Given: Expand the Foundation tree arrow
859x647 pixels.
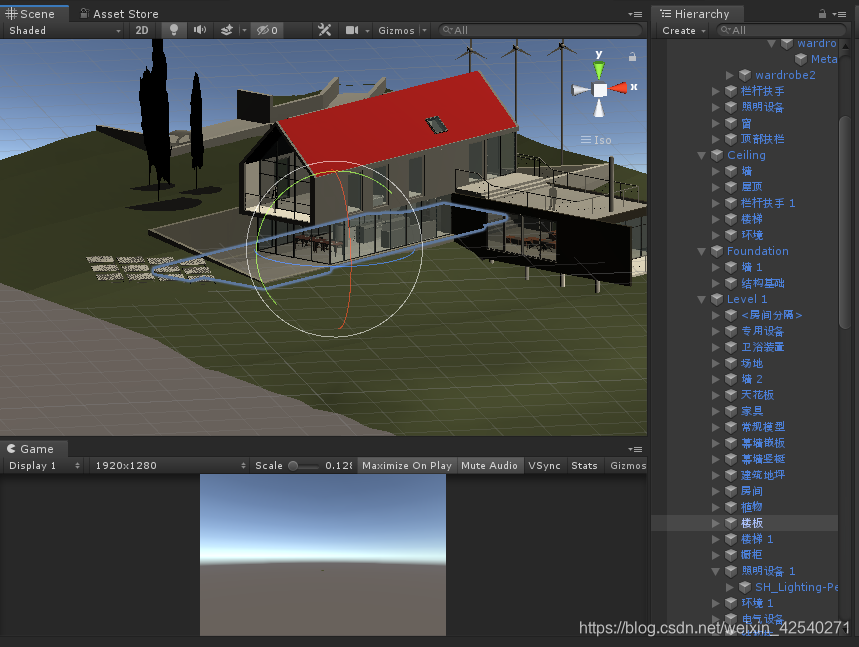Looking at the screenshot, I should (x=701, y=251).
